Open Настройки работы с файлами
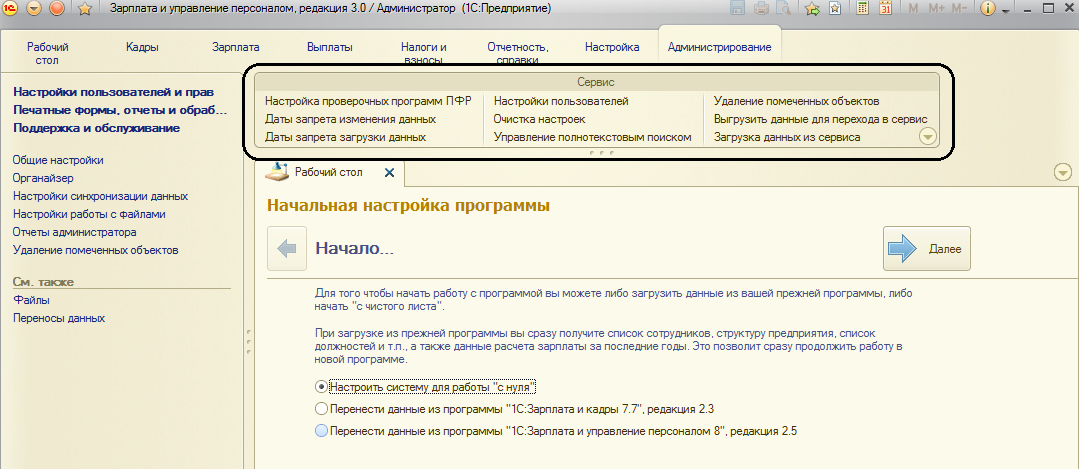The image size is (1079, 469). [89, 214]
